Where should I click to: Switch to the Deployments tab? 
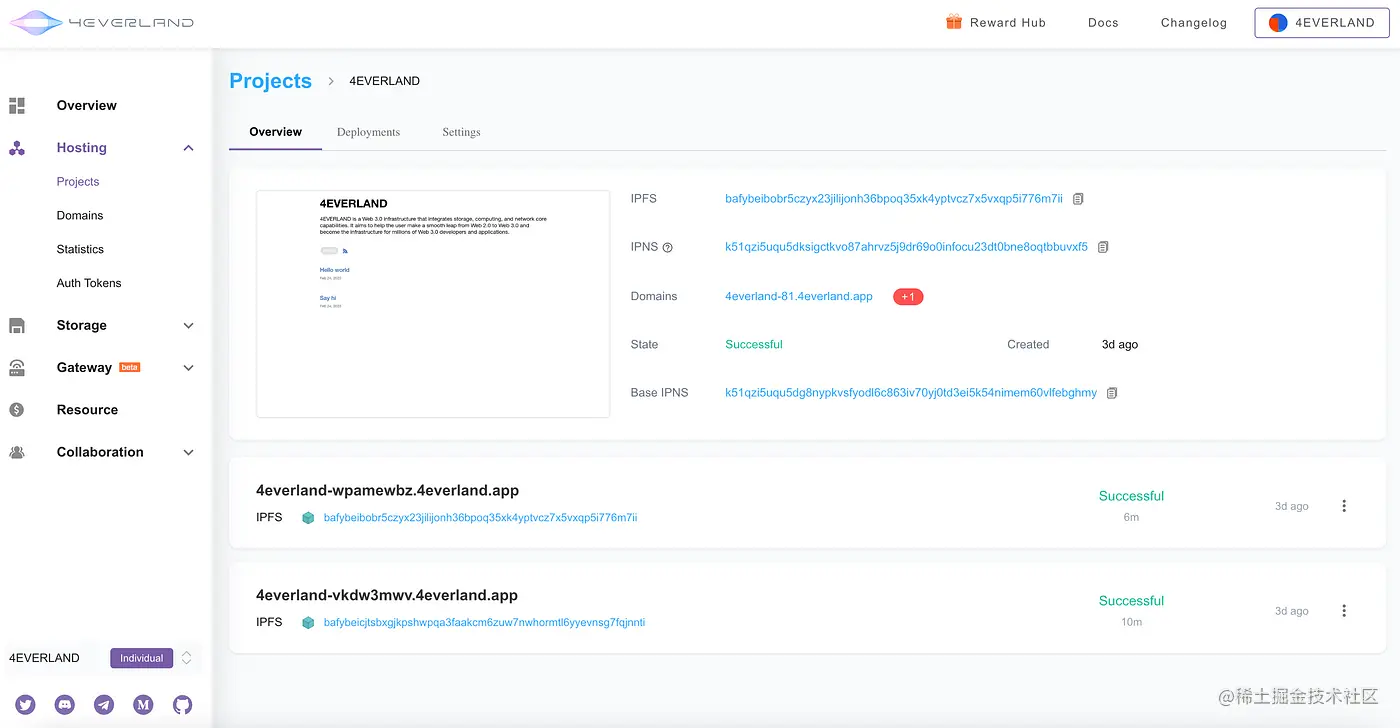click(368, 132)
